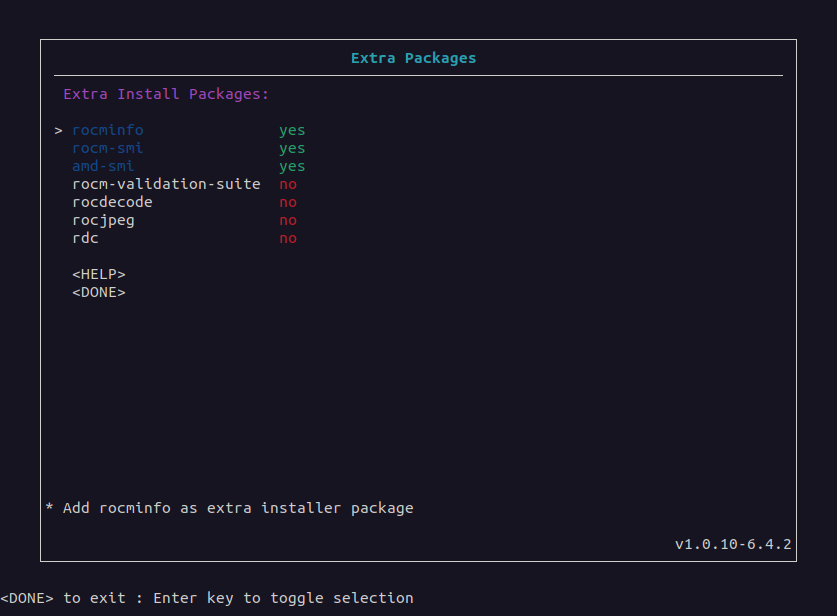Select the rocm-smi package entry

[108, 148]
